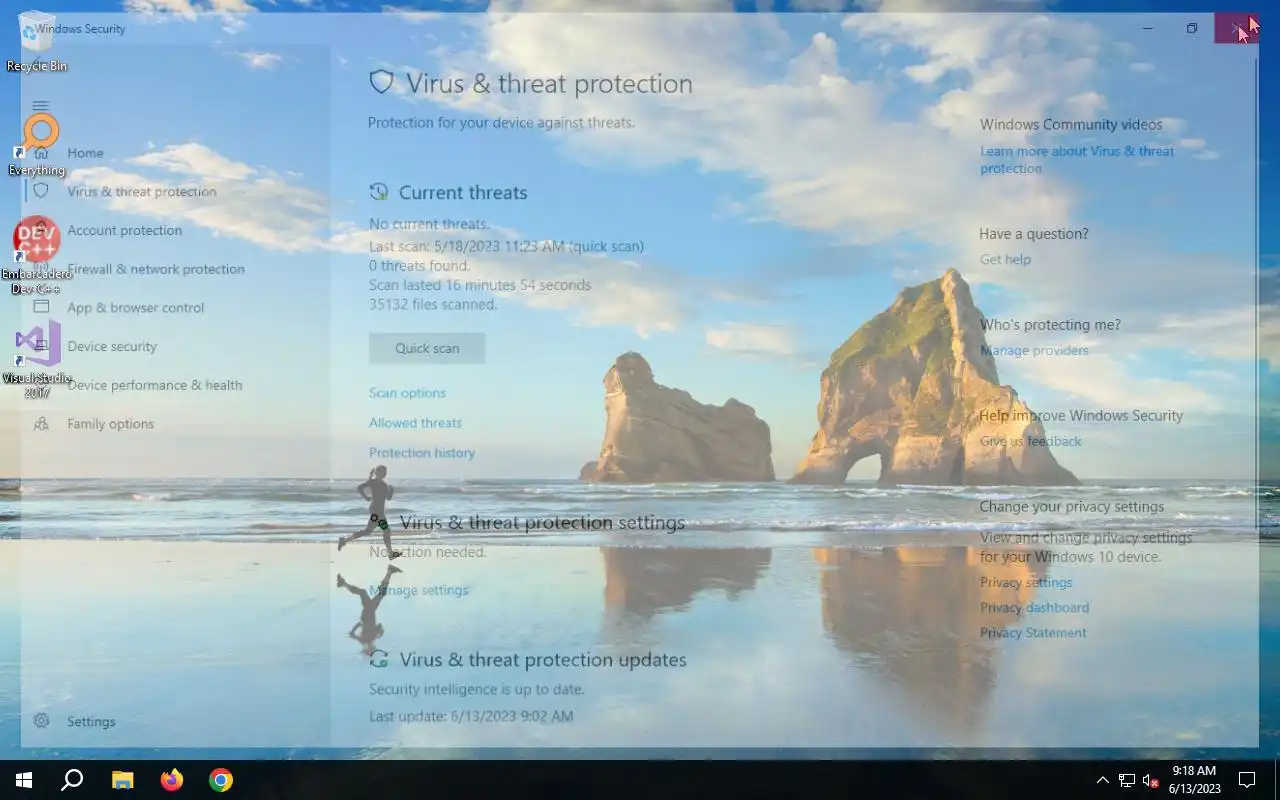Click Manage settings link
The height and width of the screenshot is (800, 1280).
coord(418,590)
